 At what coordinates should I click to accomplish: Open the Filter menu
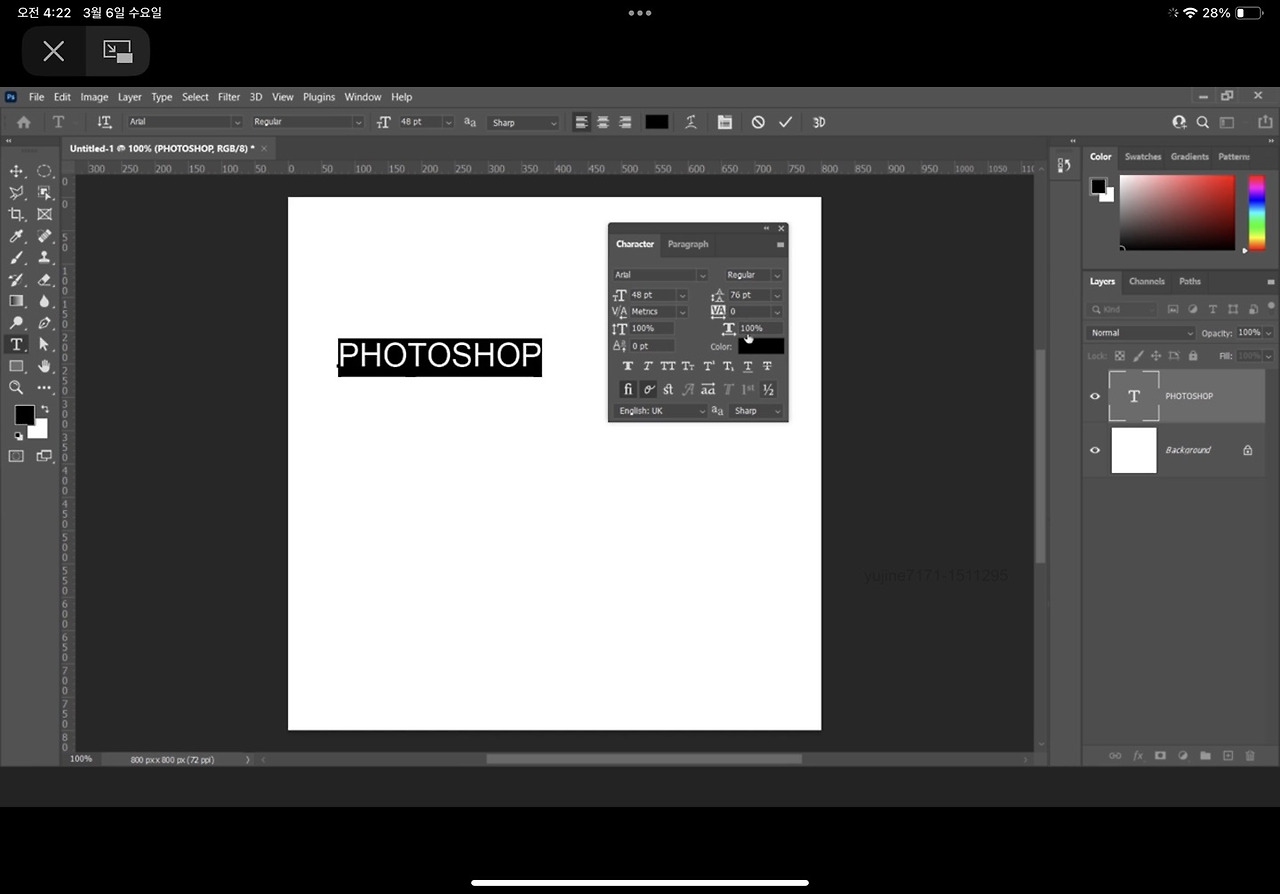[229, 97]
